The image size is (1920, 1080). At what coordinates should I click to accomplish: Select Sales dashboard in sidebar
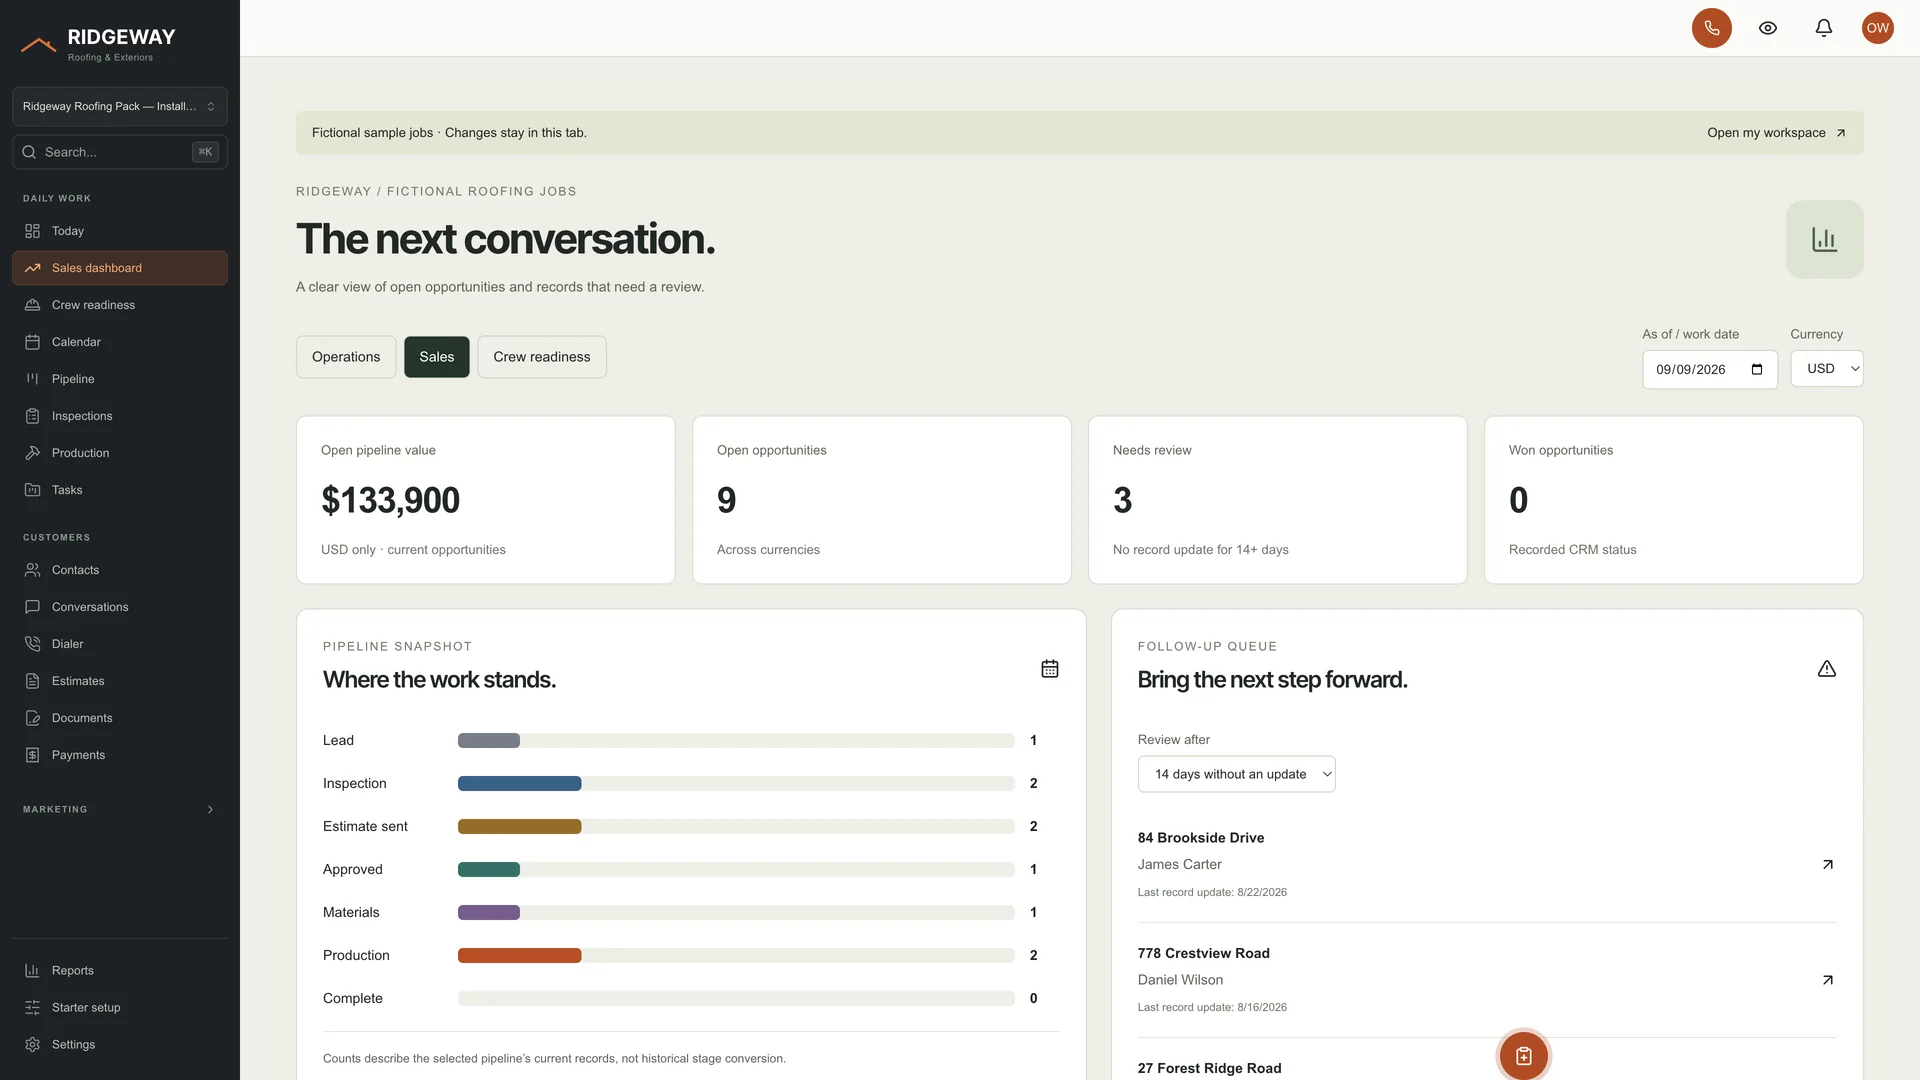point(120,268)
